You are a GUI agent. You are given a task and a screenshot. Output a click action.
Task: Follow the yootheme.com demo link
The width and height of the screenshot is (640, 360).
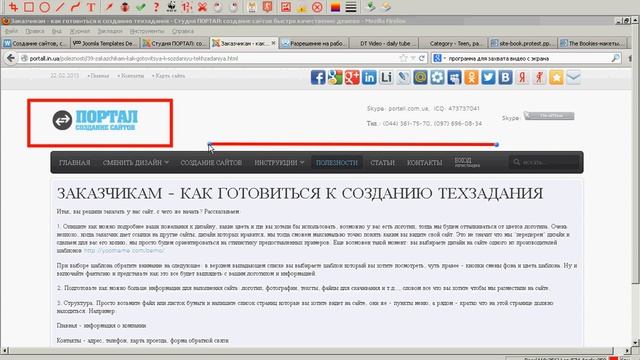coord(124,251)
